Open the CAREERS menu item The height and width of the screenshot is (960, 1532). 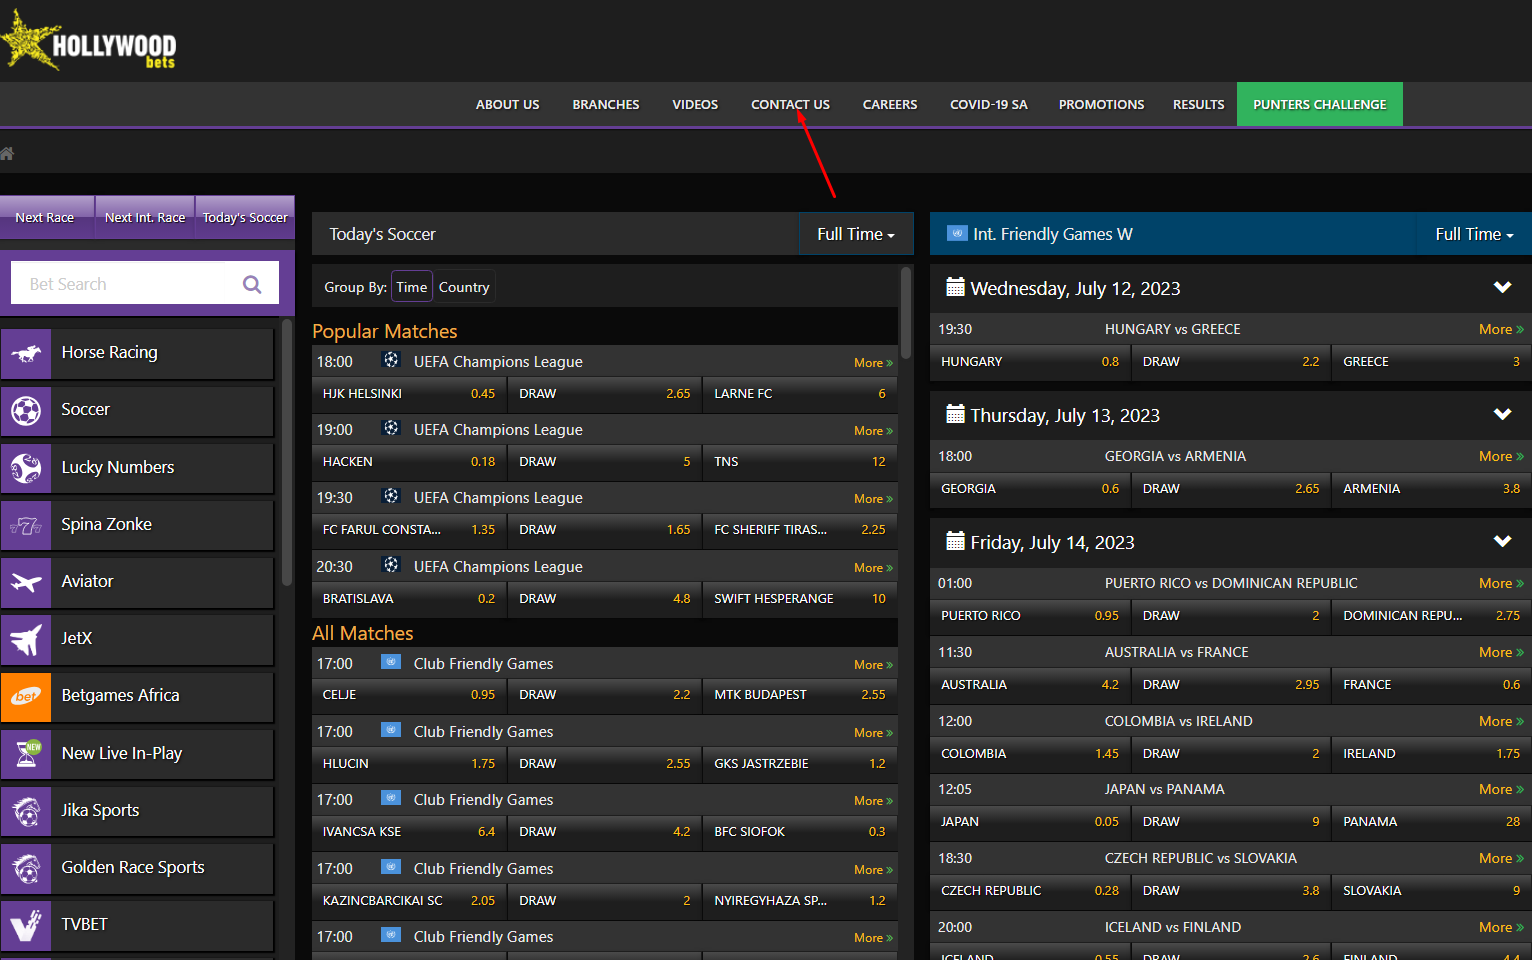coord(889,104)
